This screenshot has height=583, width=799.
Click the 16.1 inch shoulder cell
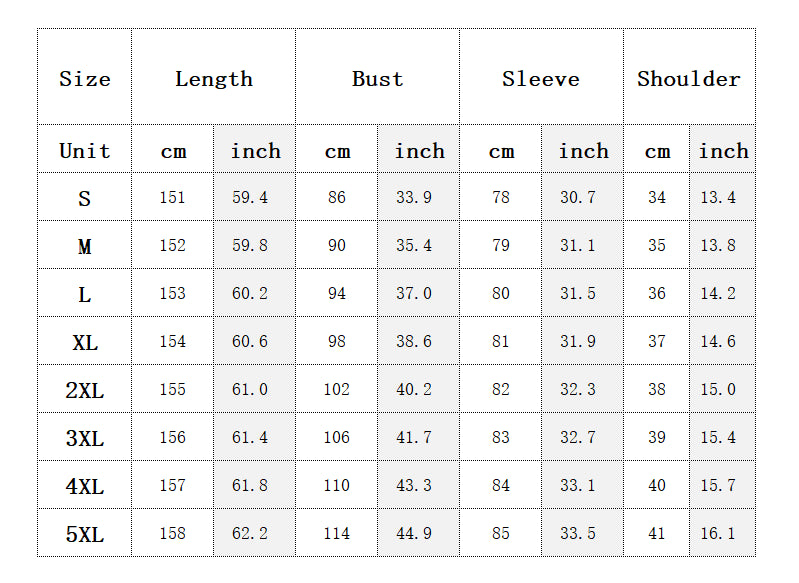(718, 534)
